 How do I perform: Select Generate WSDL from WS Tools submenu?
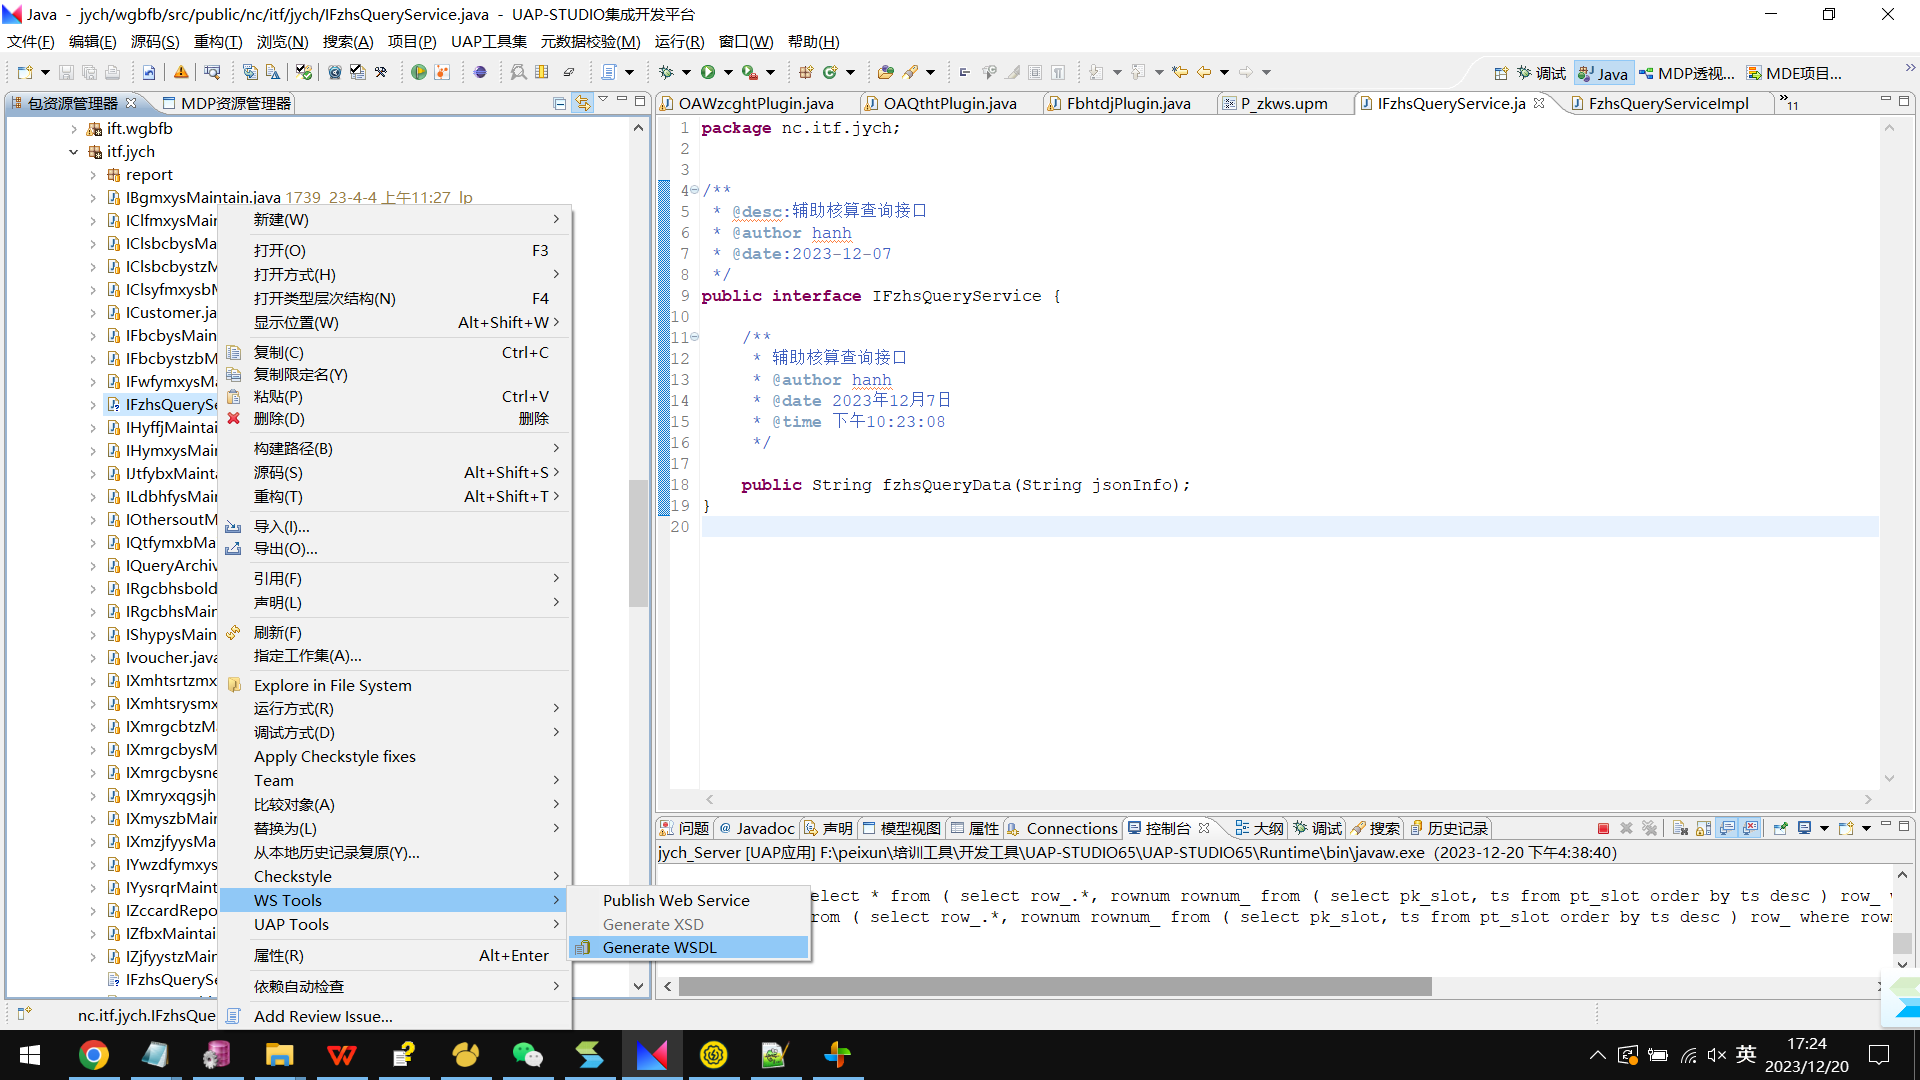688,947
